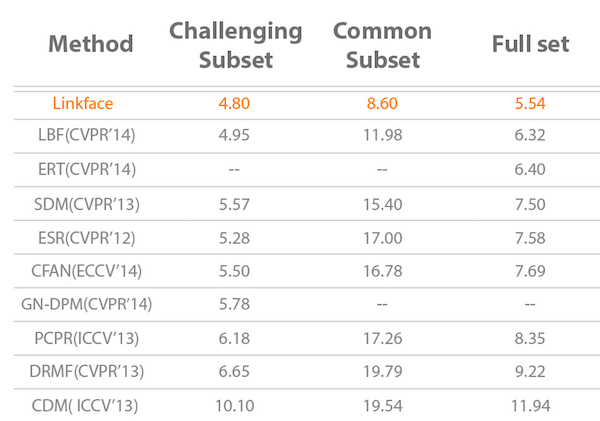The height and width of the screenshot is (421, 600).
Task: Select Linkface's 8.60 common subset value
Action: tap(382, 101)
